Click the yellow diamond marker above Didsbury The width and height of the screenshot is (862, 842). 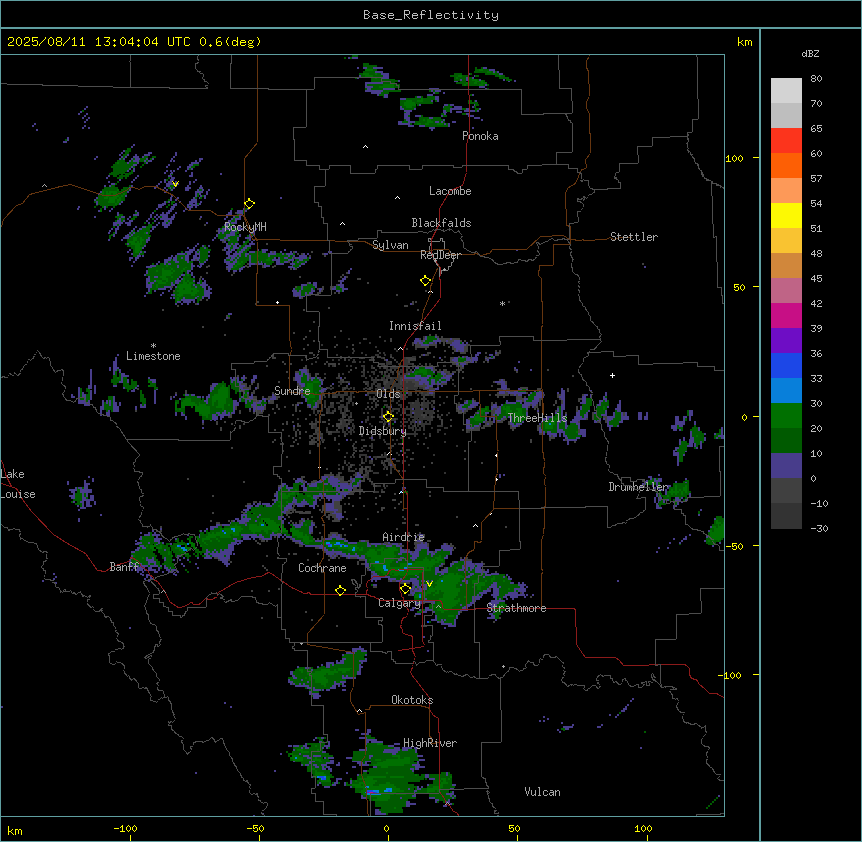coord(388,417)
